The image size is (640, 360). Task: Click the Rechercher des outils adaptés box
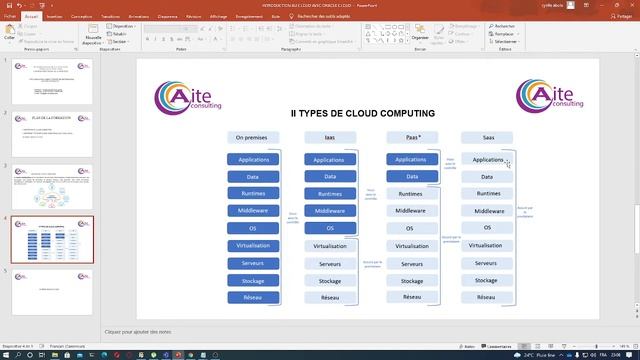click(320, 16)
